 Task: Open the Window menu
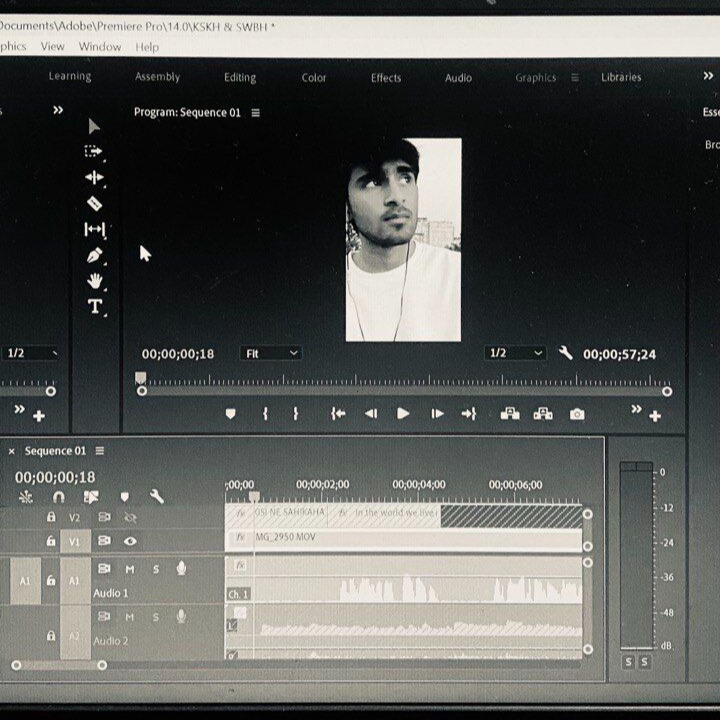[x=100, y=47]
